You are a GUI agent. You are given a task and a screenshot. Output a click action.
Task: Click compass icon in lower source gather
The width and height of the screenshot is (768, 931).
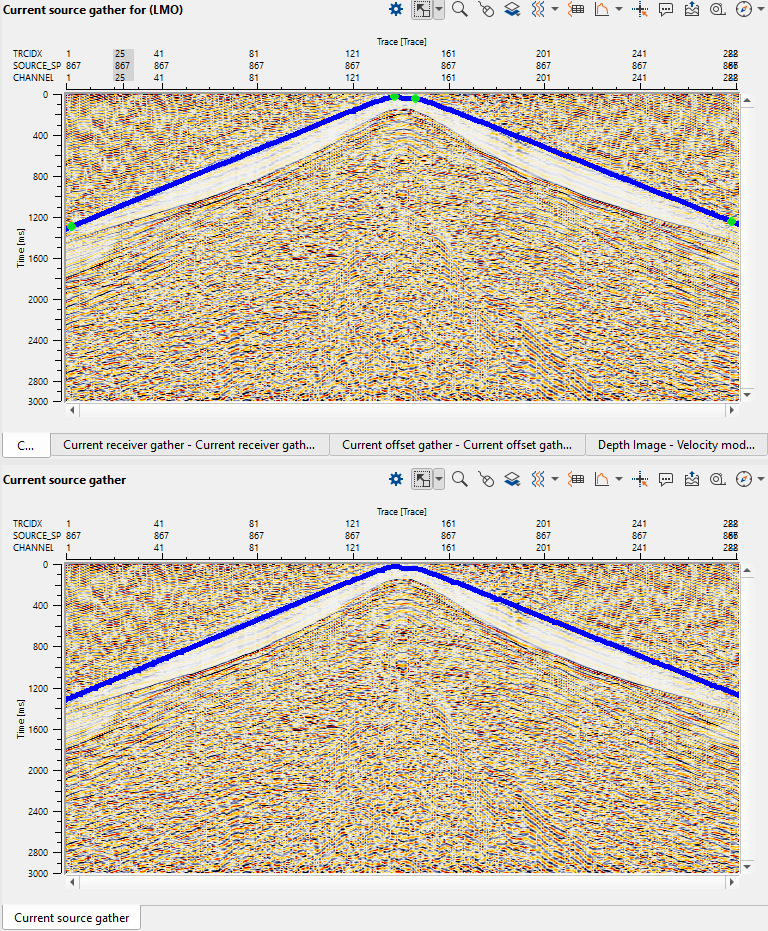click(744, 479)
